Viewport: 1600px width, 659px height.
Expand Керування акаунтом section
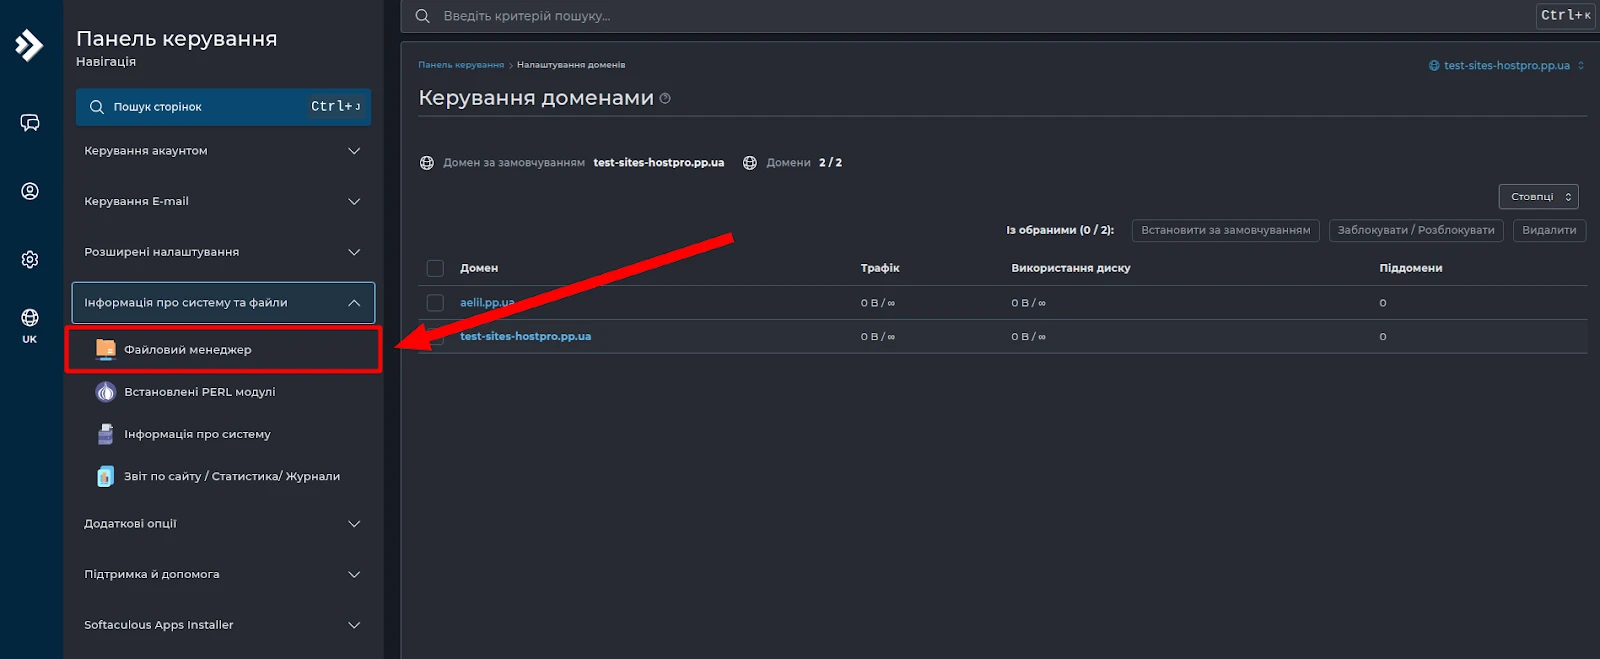(x=223, y=151)
